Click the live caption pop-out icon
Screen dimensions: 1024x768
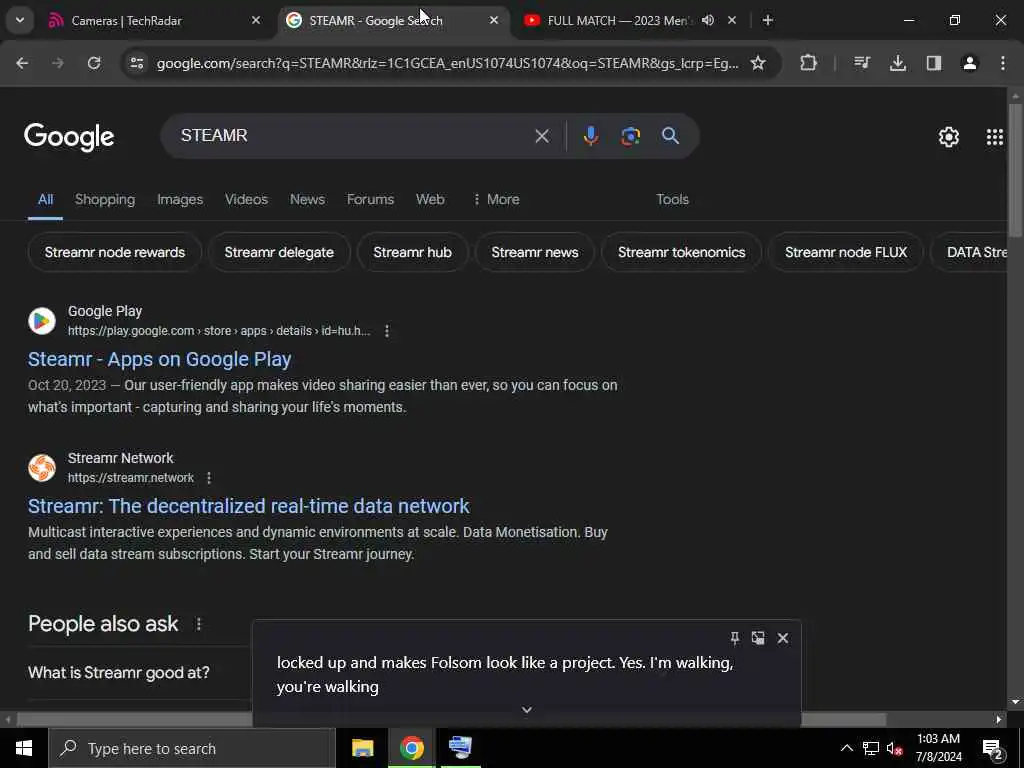pos(758,638)
